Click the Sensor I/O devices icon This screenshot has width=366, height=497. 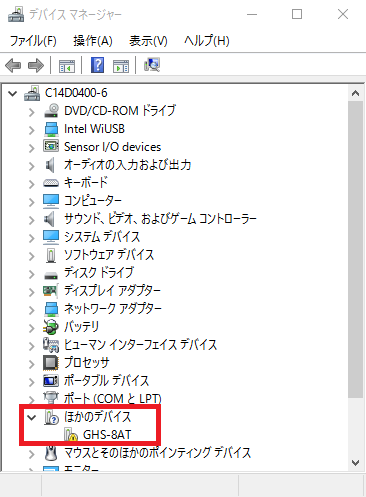pyautogui.click(x=51, y=147)
